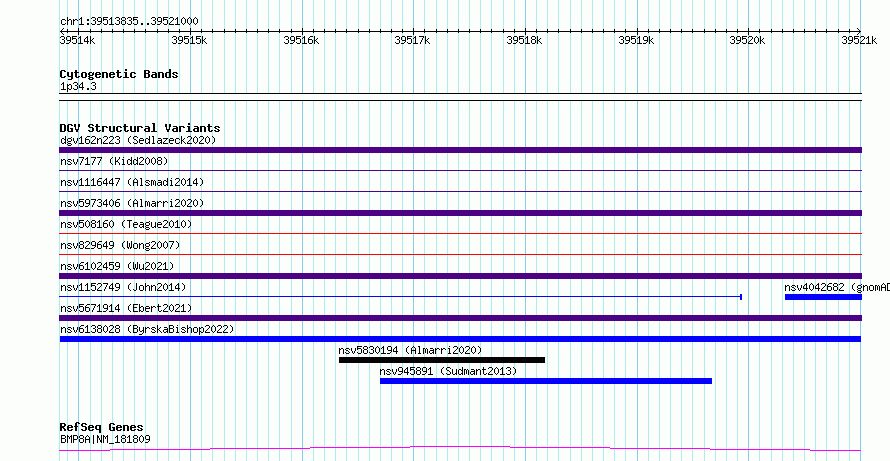Click the blue nsv4042682 variant bar
This screenshot has width=890, height=461.
point(823,297)
